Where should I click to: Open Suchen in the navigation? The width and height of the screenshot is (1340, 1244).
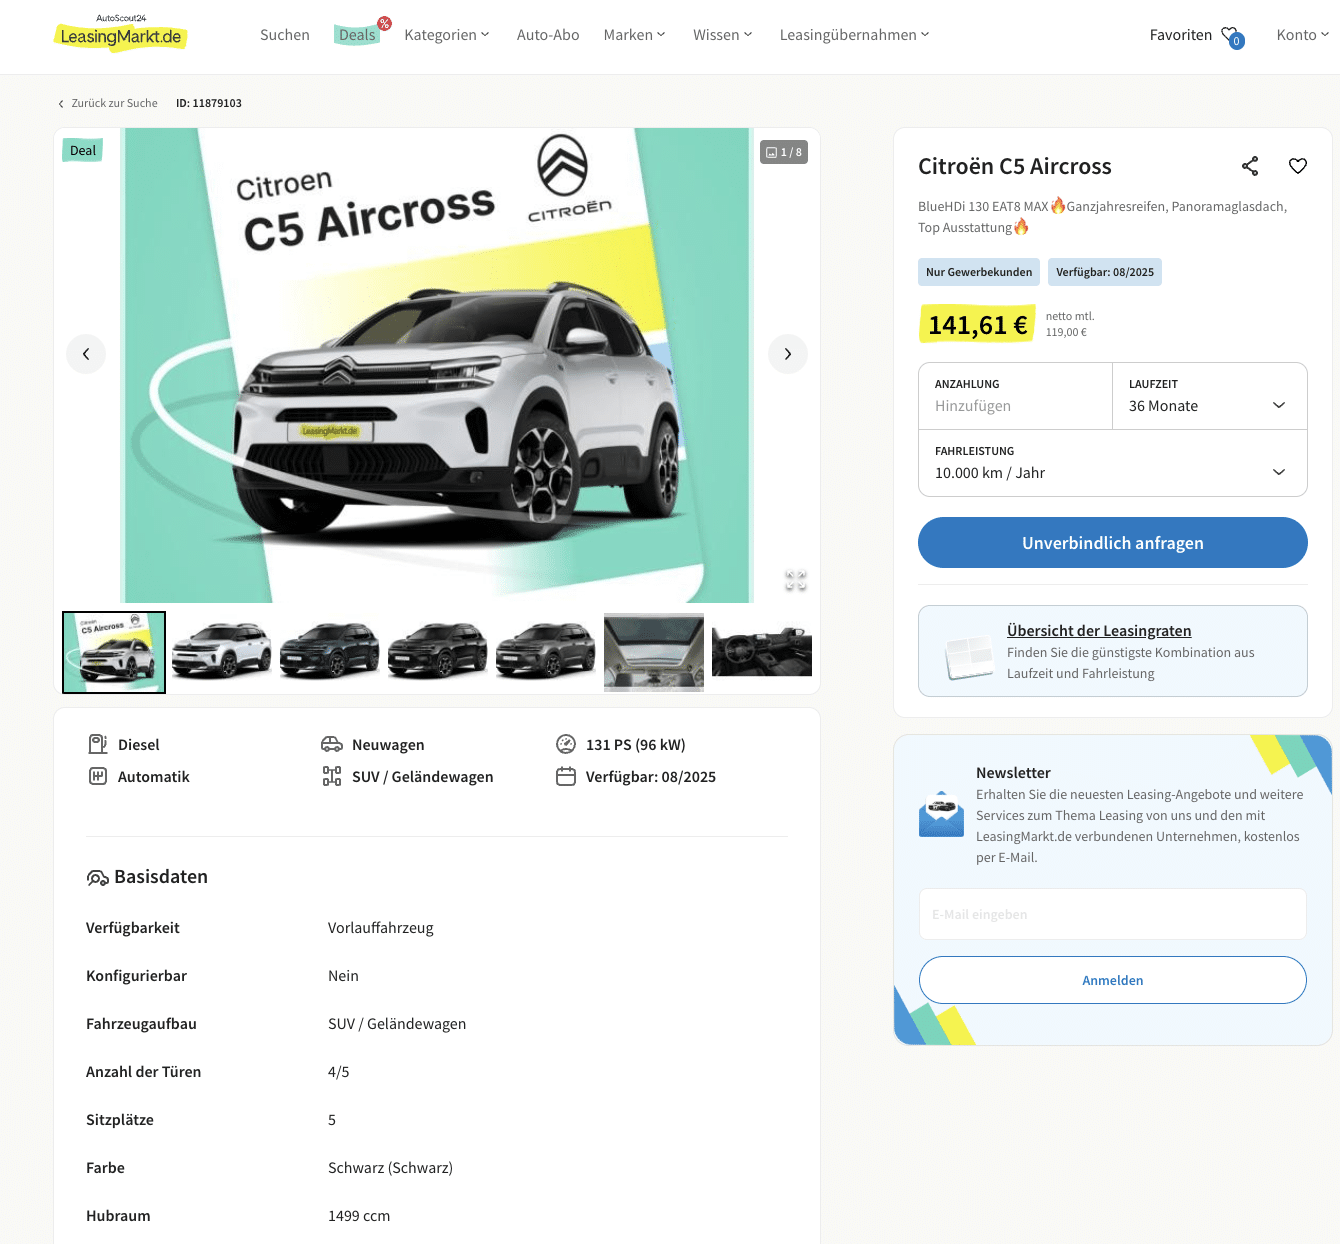tap(285, 35)
